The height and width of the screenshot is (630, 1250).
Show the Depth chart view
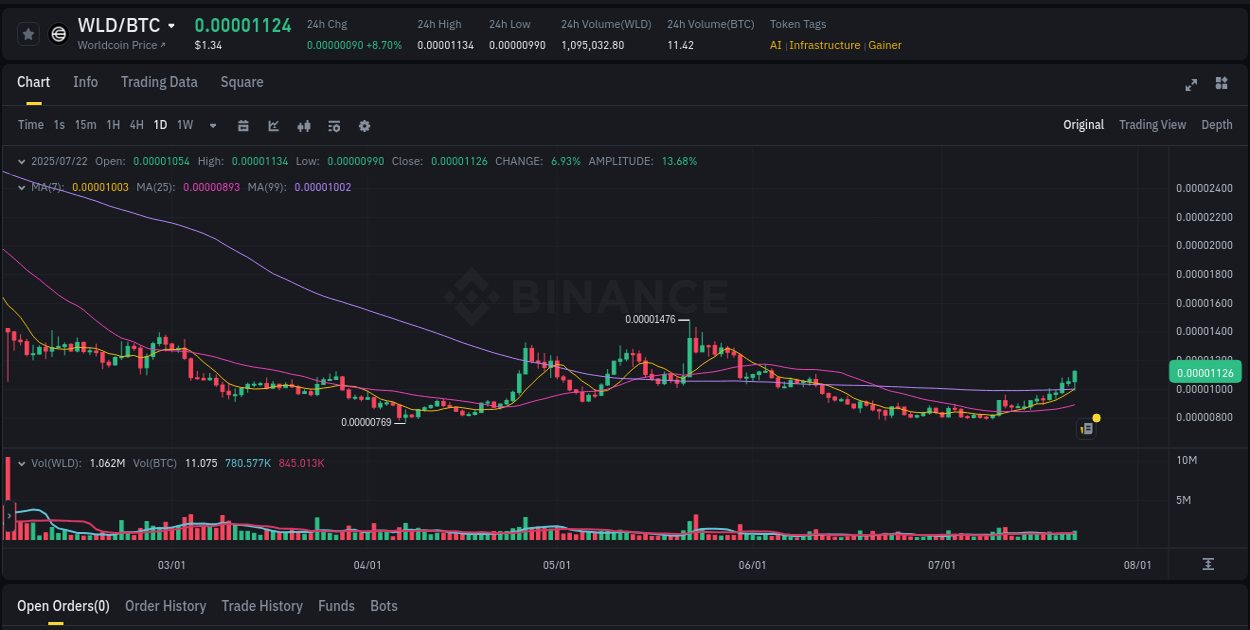(x=1217, y=125)
